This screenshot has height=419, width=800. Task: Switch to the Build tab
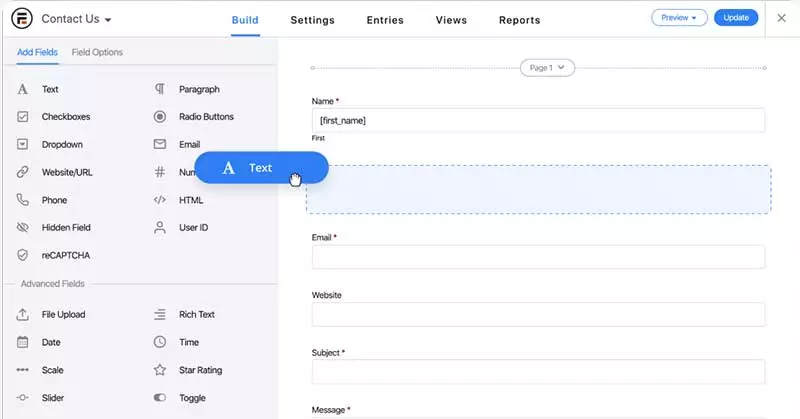[x=245, y=20]
